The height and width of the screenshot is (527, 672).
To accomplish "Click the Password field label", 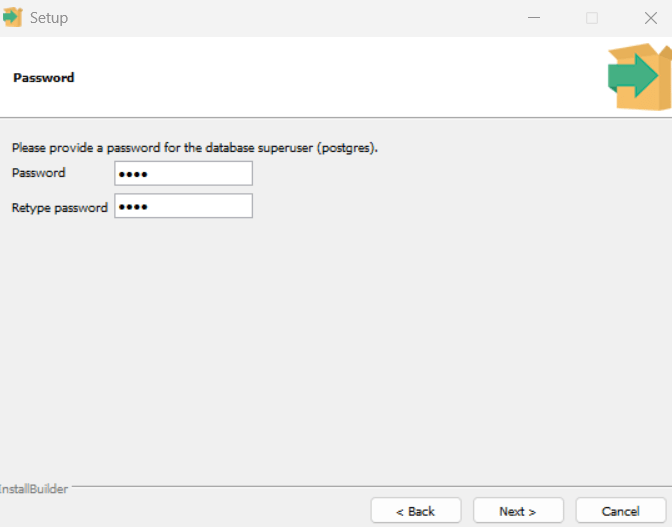I will (x=39, y=173).
